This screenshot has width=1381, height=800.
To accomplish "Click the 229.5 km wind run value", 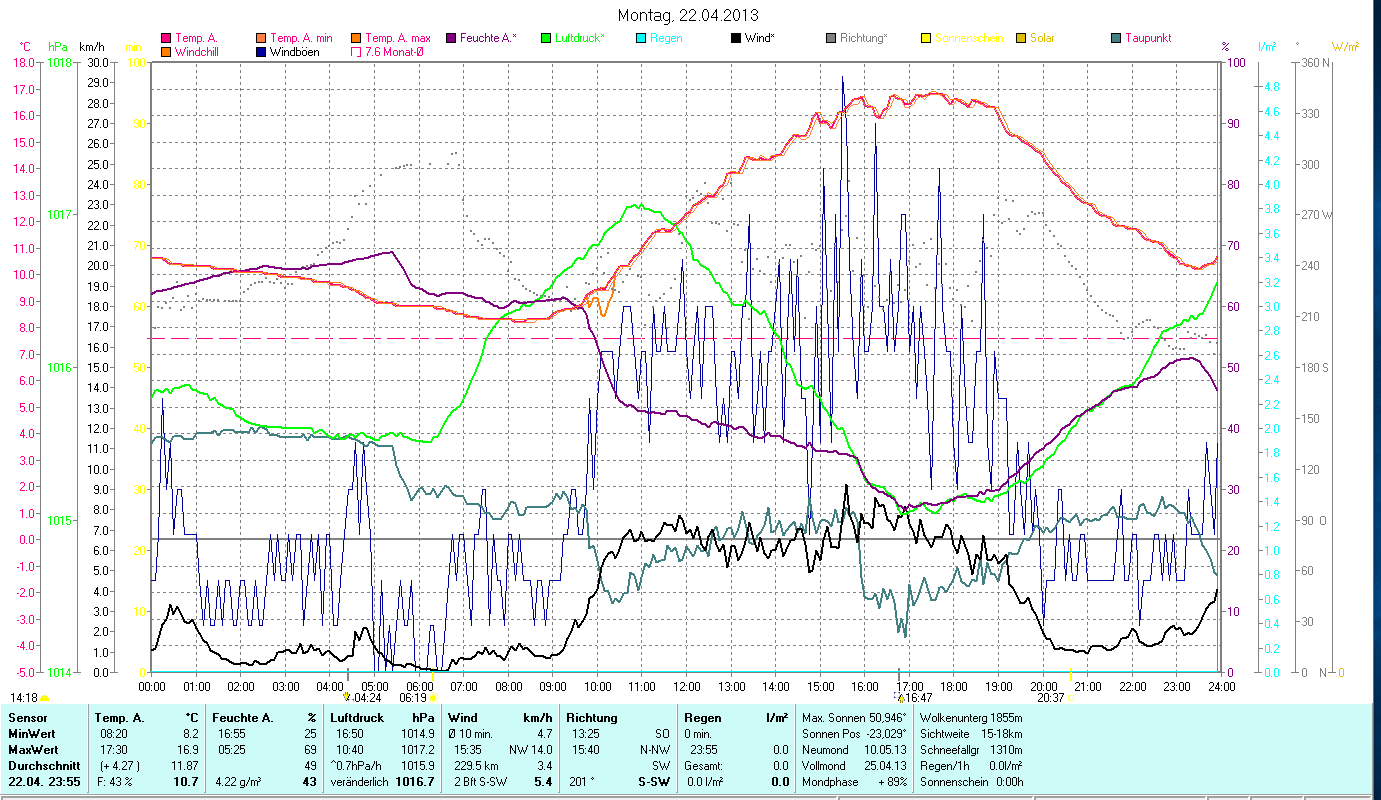I will click(x=477, y=766).
